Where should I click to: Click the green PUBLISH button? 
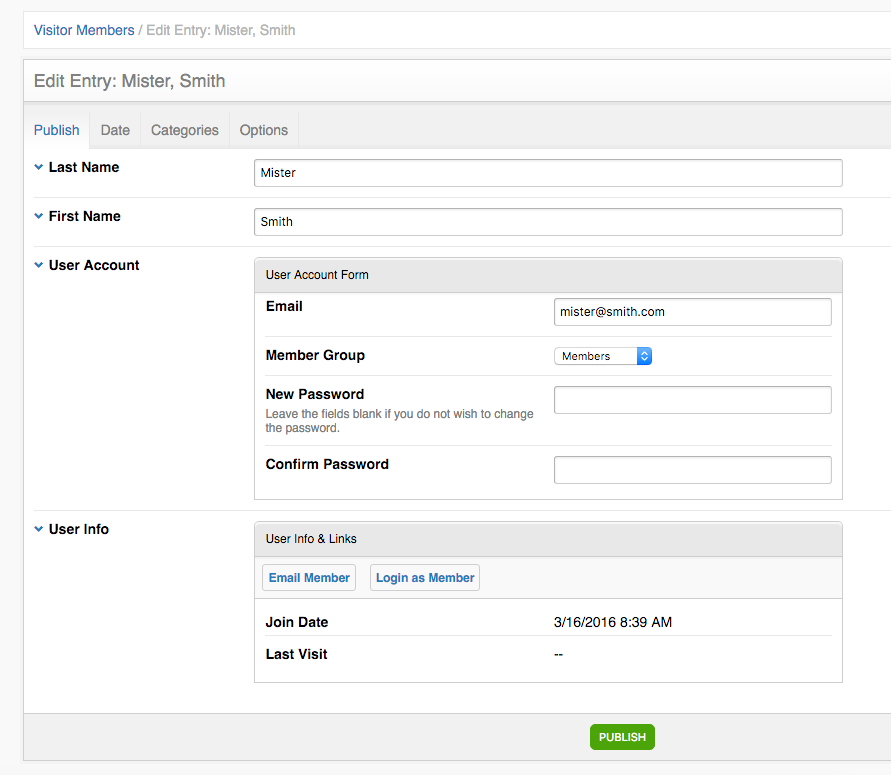click(622, 737)
